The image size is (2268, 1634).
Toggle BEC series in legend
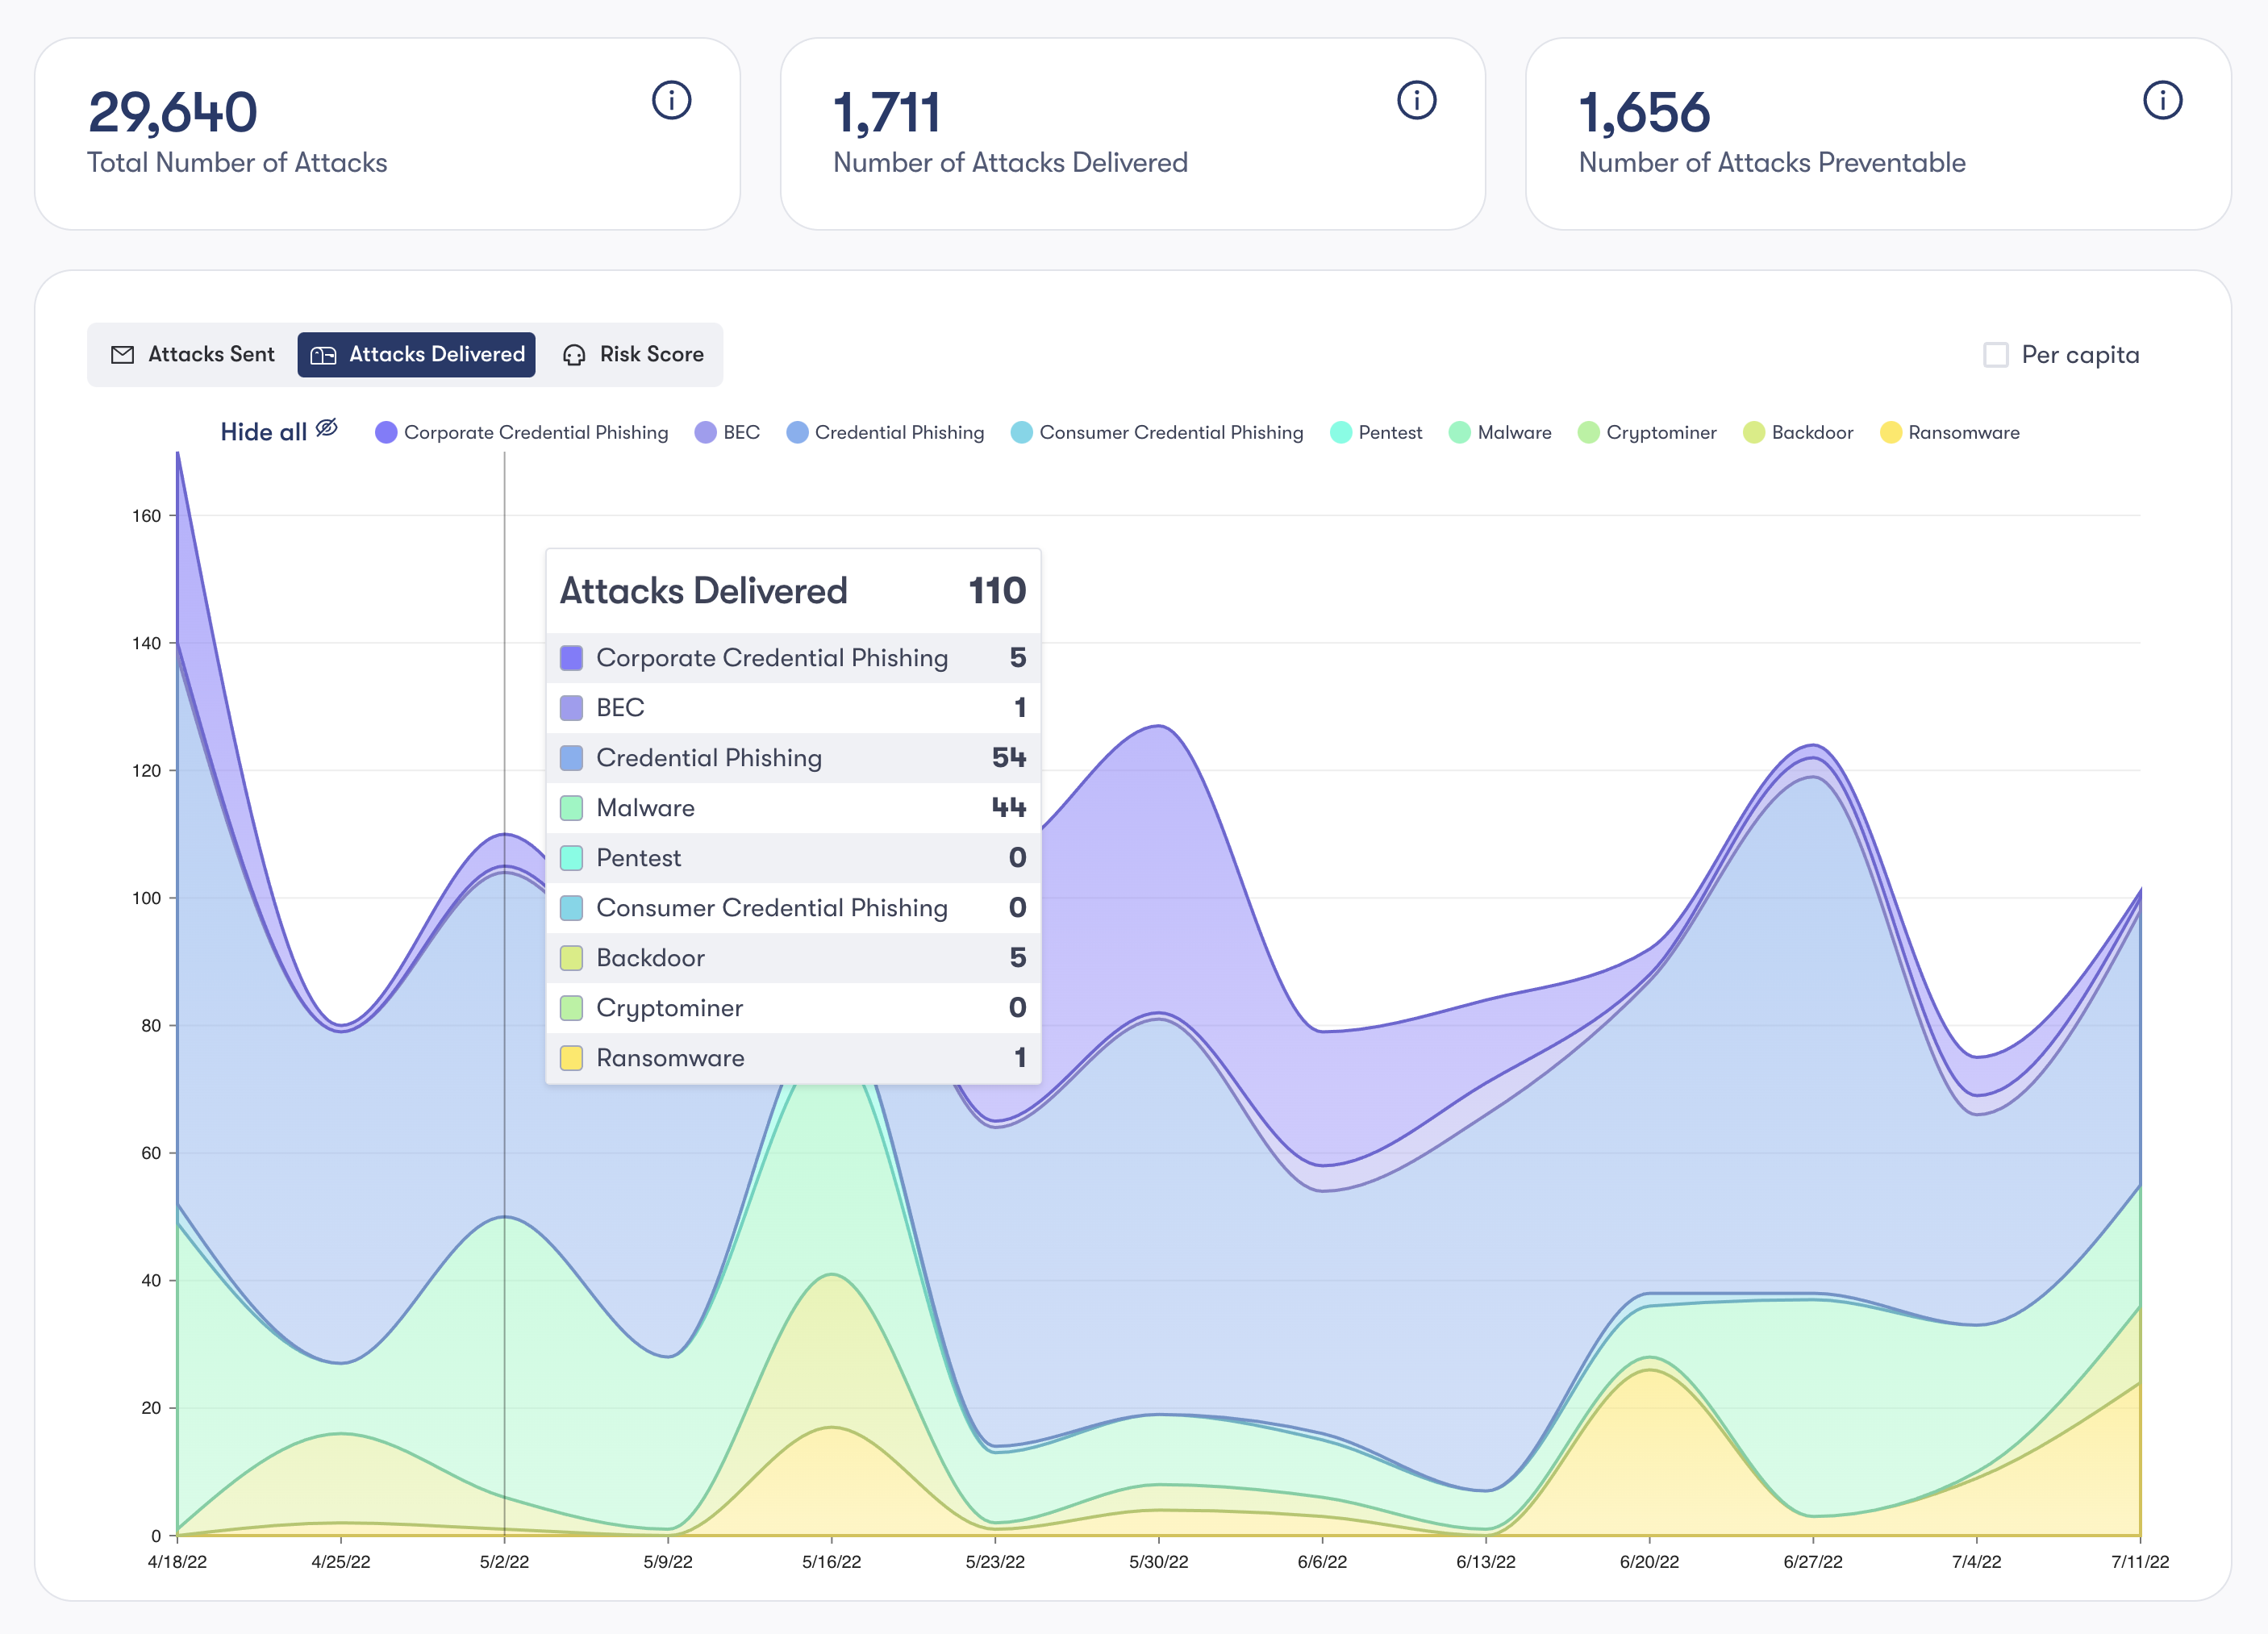pyautogui.click(x=740, y=432)
